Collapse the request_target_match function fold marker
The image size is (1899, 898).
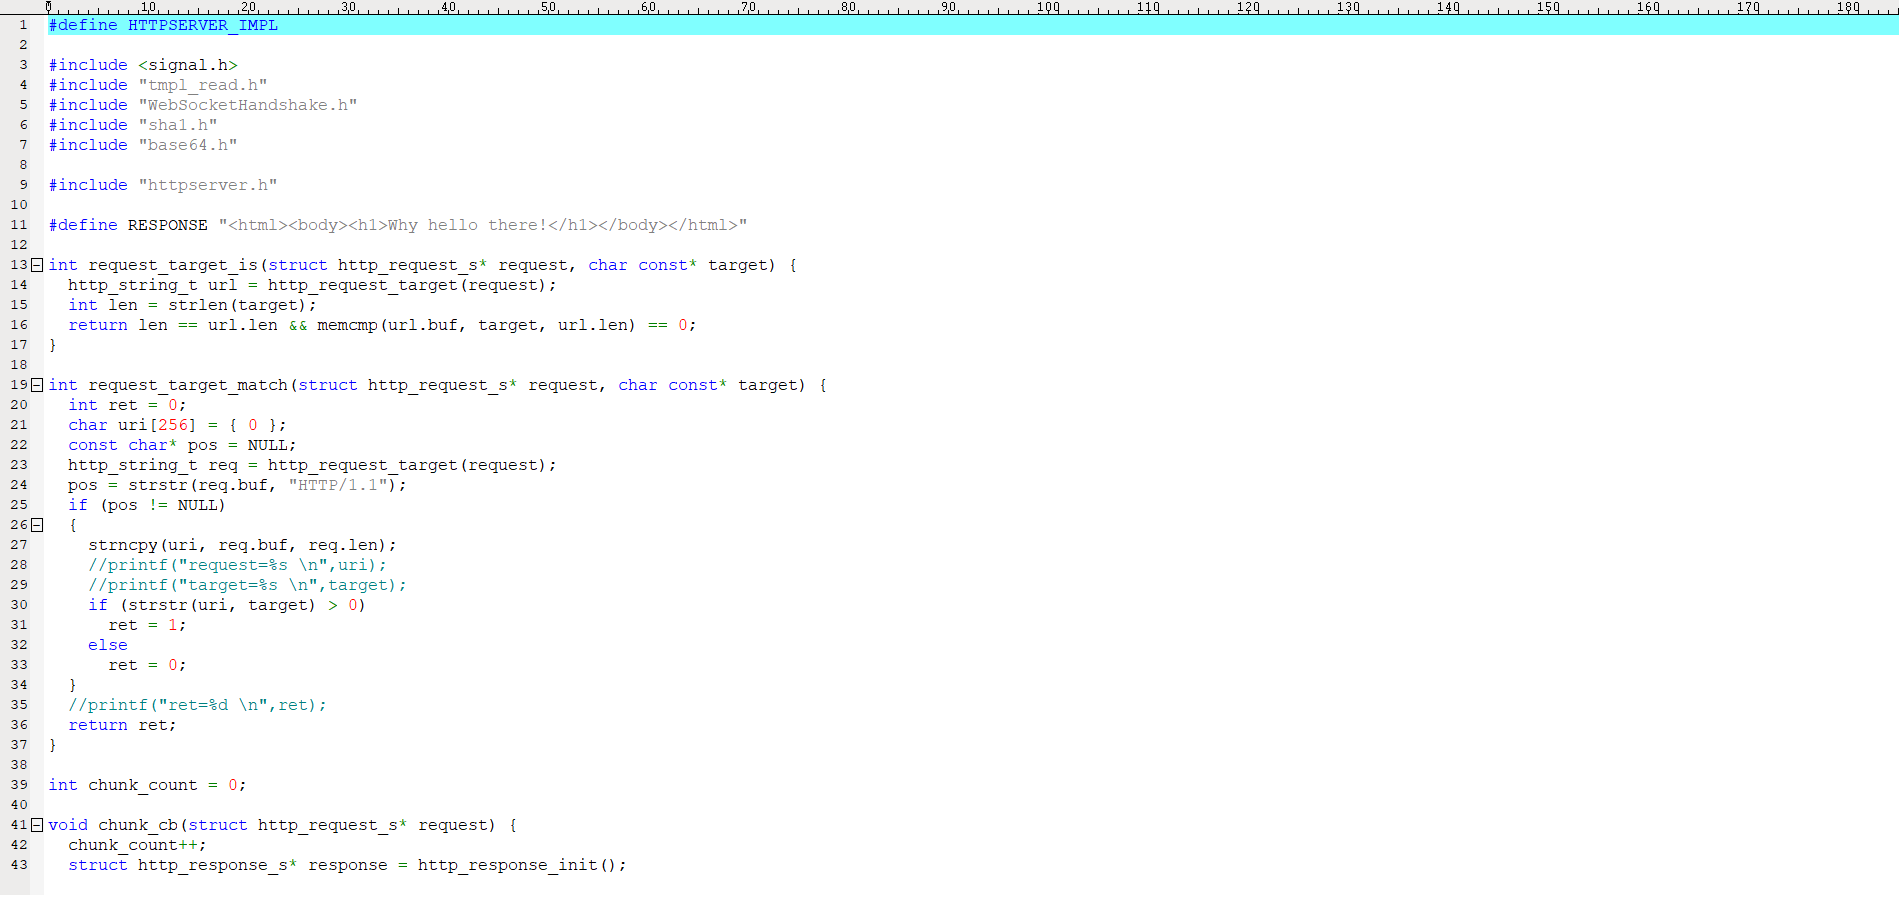pos(37,385)
